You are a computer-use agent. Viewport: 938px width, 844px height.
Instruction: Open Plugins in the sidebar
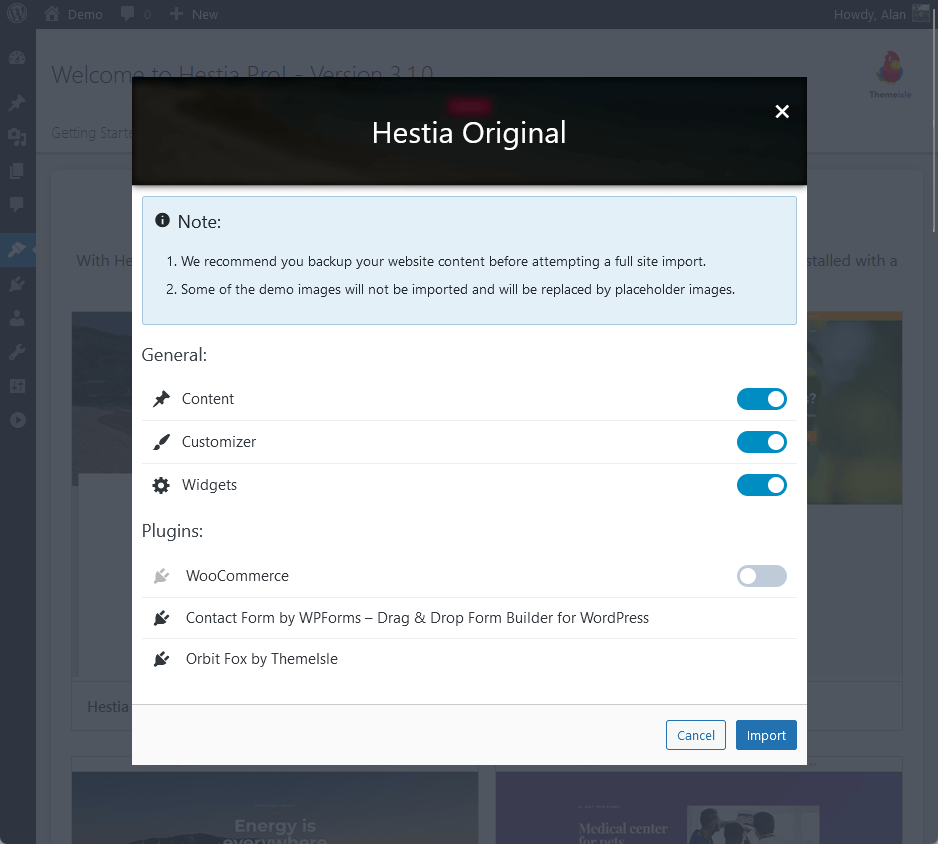point(17,284)
